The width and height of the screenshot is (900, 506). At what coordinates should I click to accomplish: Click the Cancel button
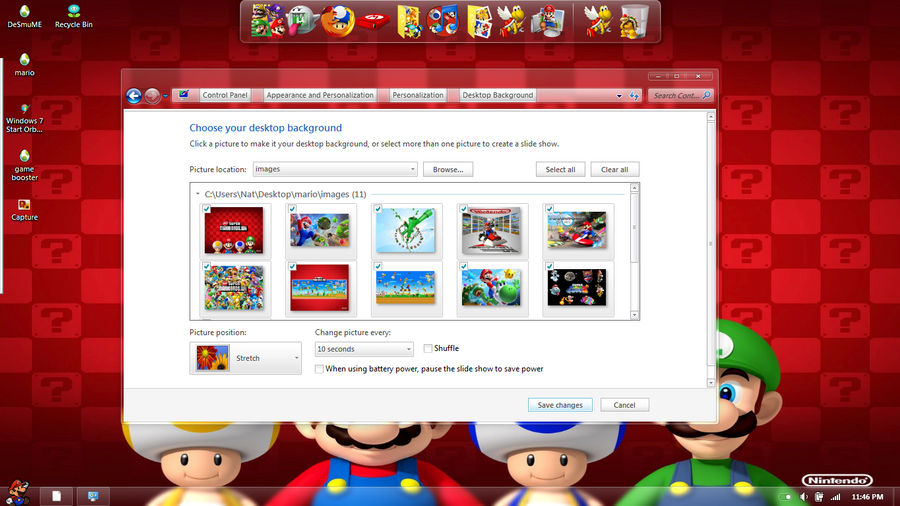click(x=624, y=405)
